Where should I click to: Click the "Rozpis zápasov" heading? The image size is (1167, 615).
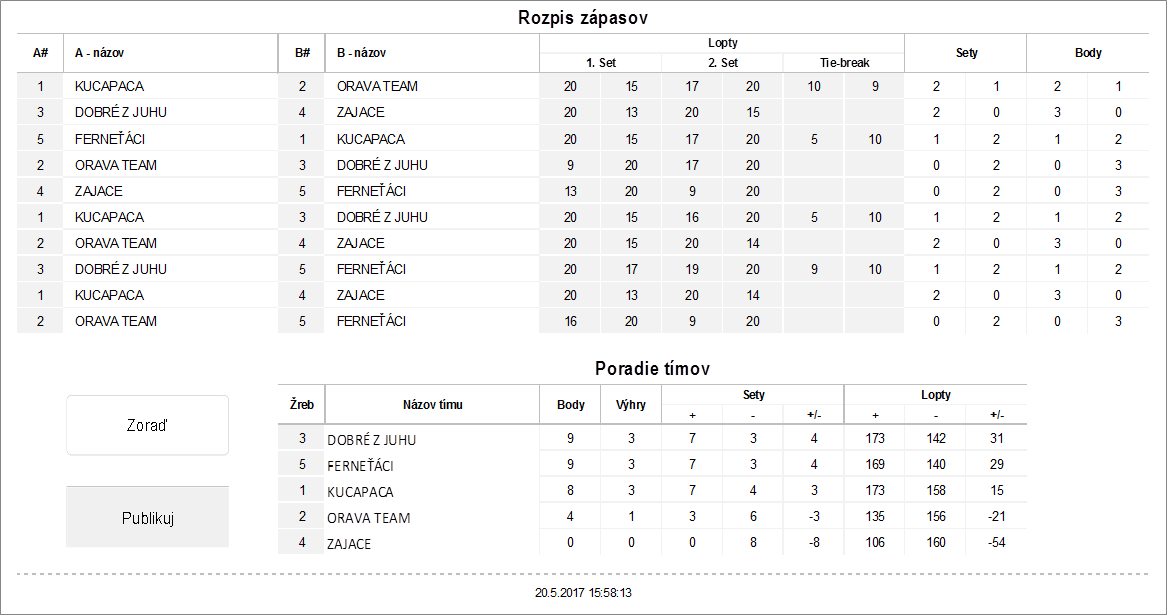click(584, 18)
